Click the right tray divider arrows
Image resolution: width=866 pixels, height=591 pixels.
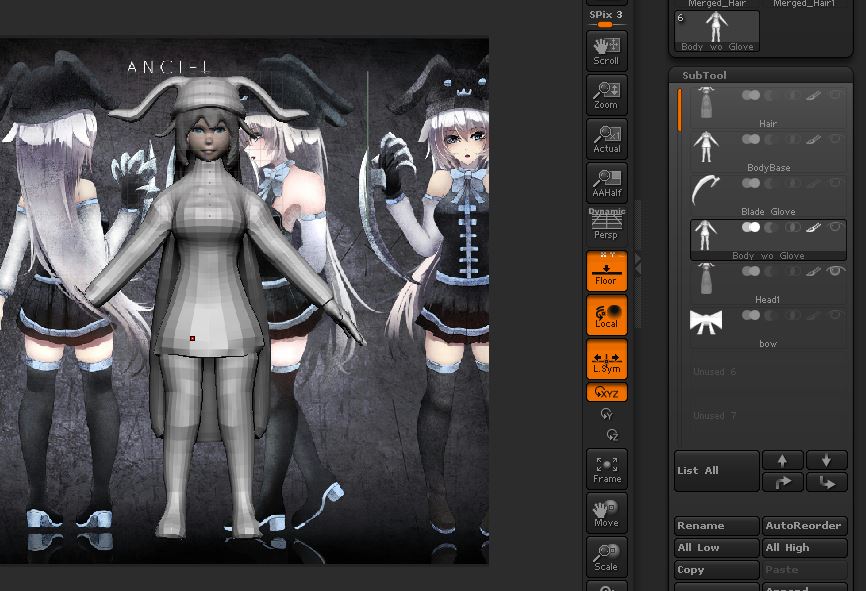[638, 264]
